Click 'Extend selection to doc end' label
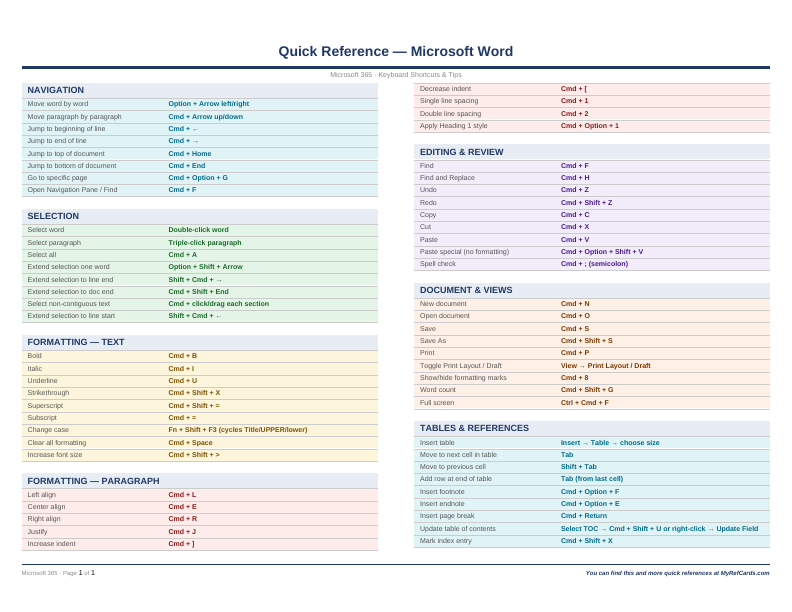Viewport: 792px width, 612px height. pos(70,292)
